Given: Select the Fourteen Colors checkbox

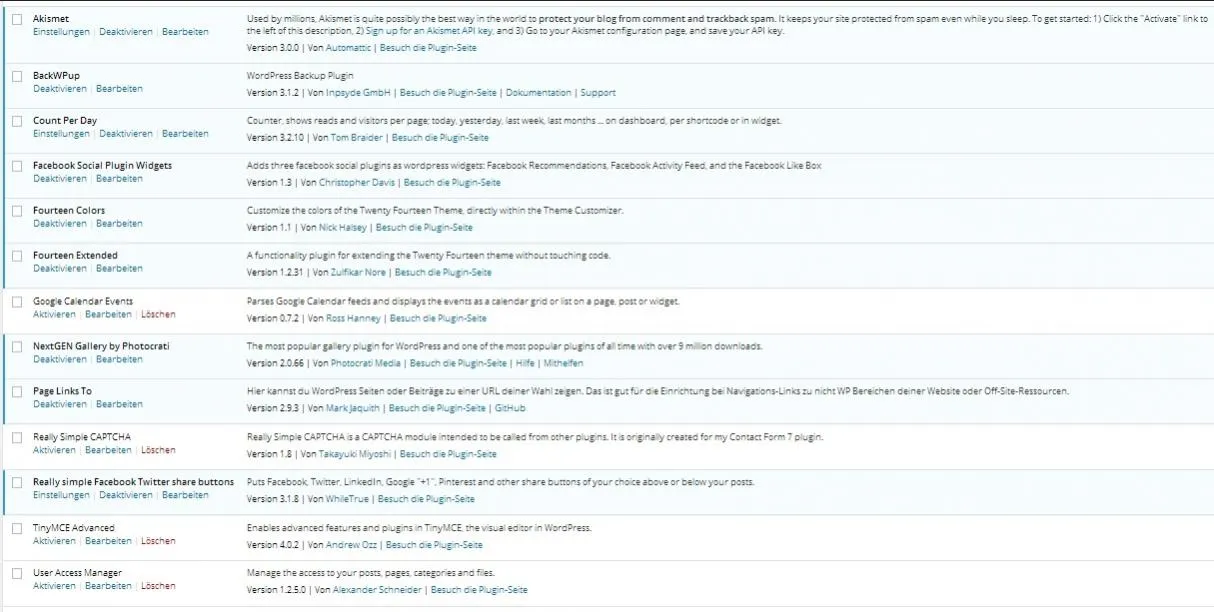Looking at the screenshot, I should pos(17,211).
